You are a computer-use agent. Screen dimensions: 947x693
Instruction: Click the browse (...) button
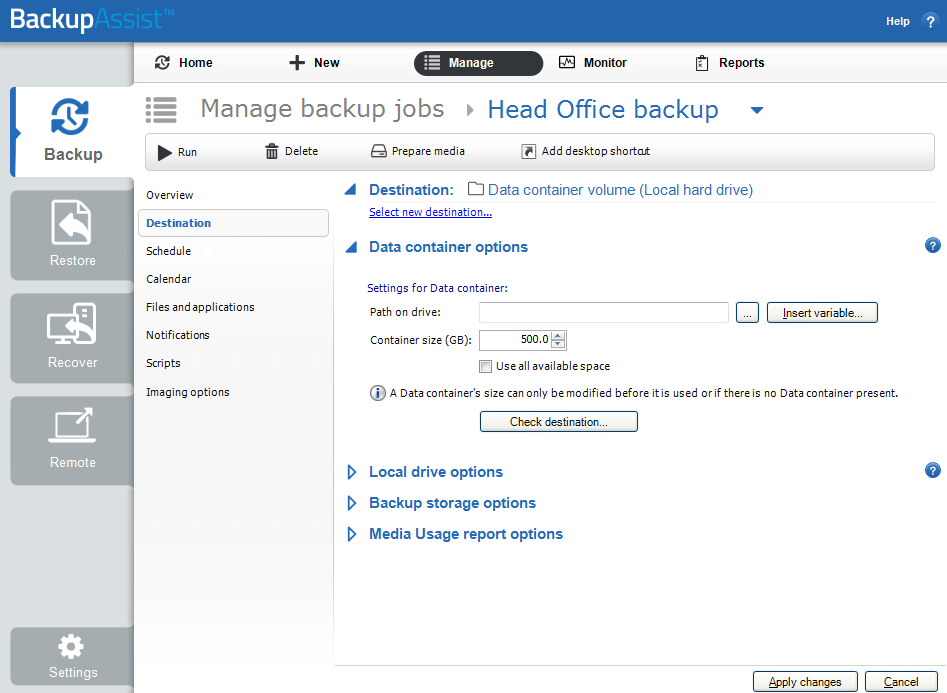pyautogui.click(x=747, y=313)
